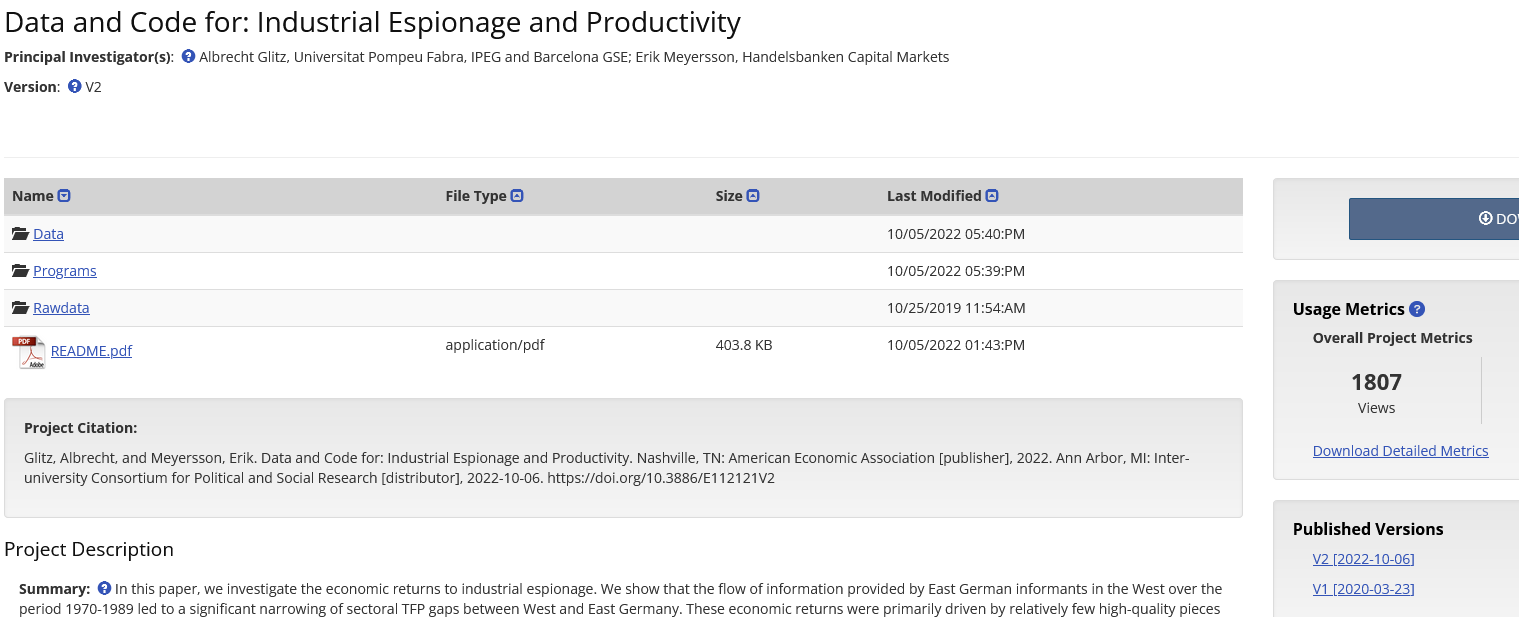Image resolution: width=1519 pixels, height=617 pixels.
Task: Open the README.pdf file
Action: (91, 351)
